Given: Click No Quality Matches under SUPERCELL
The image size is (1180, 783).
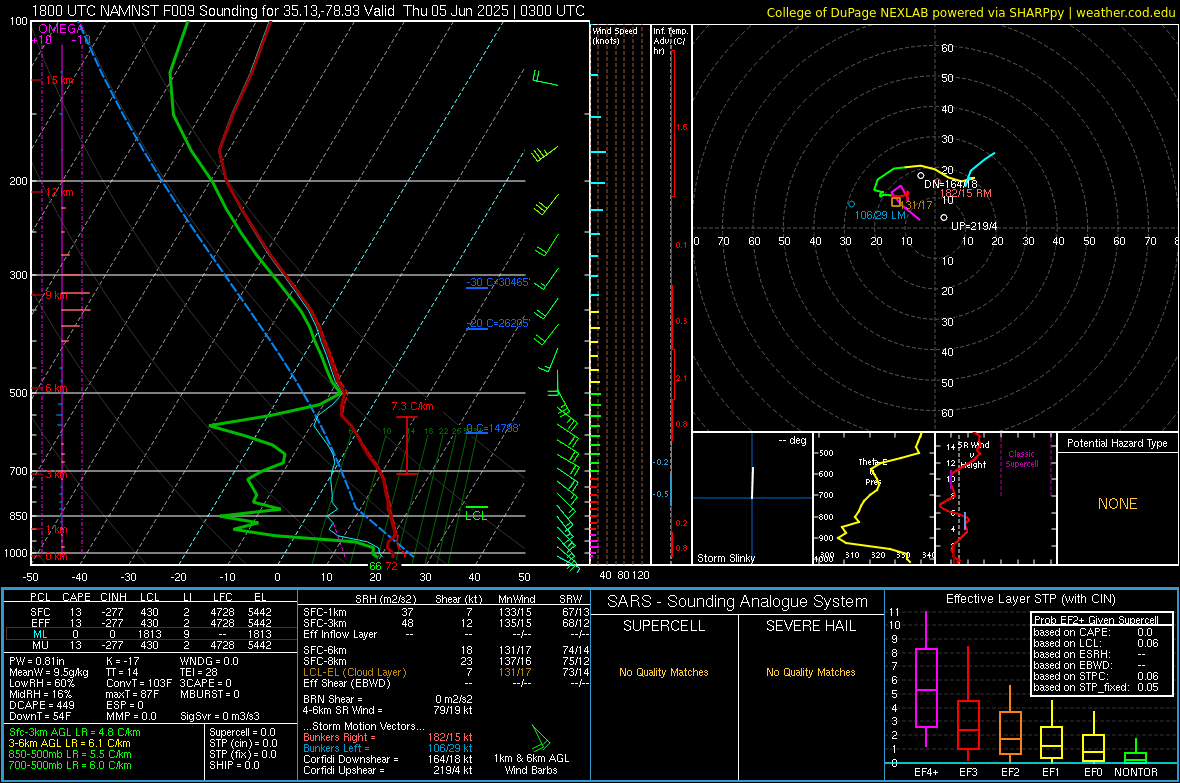Looking at the screenshot, I should tap(664, 672).
